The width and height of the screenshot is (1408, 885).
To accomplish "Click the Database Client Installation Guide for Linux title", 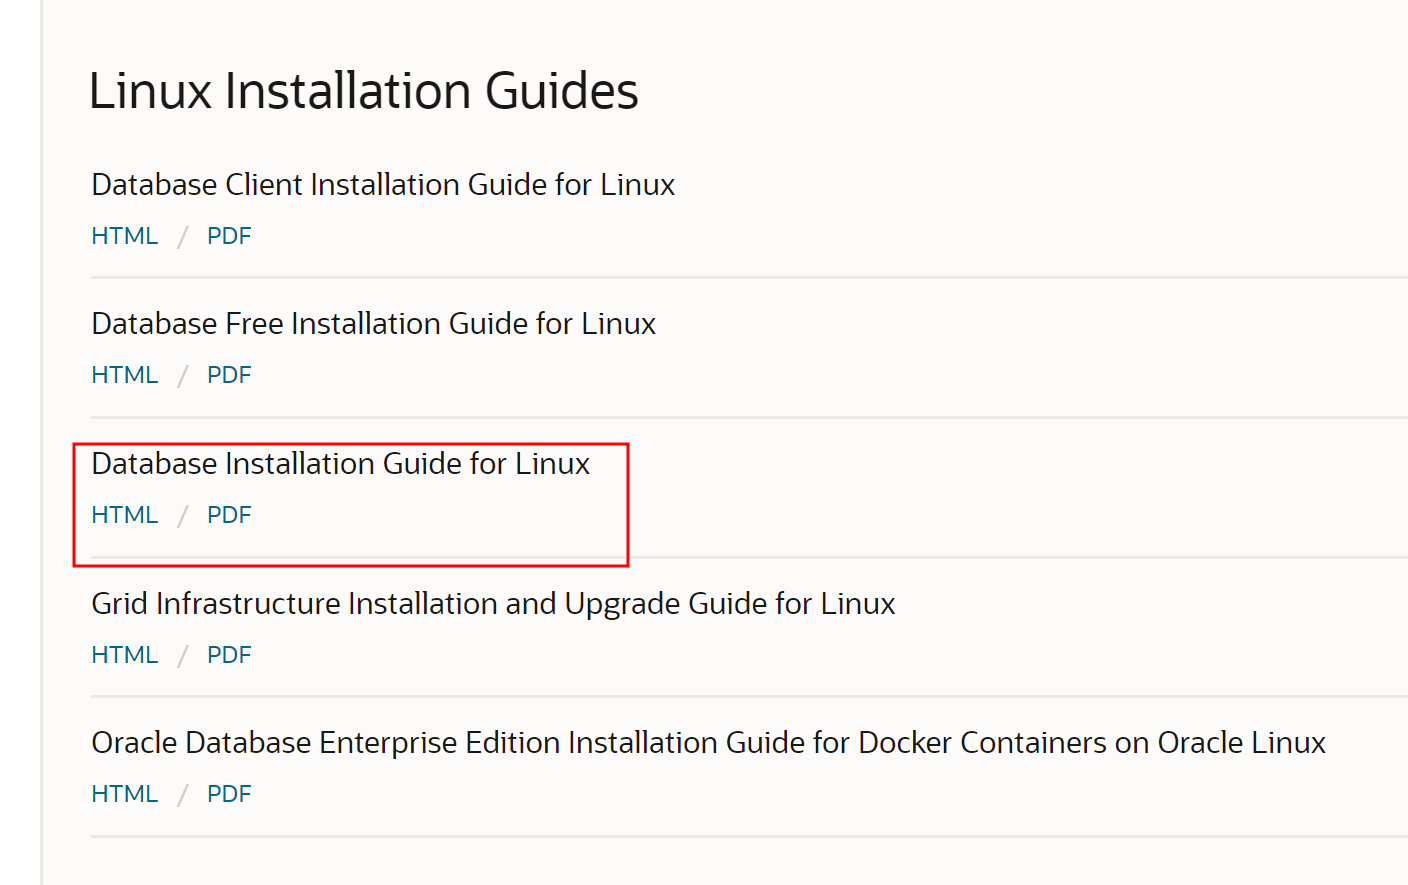I will pyautogui.click(x=383, y=185).
